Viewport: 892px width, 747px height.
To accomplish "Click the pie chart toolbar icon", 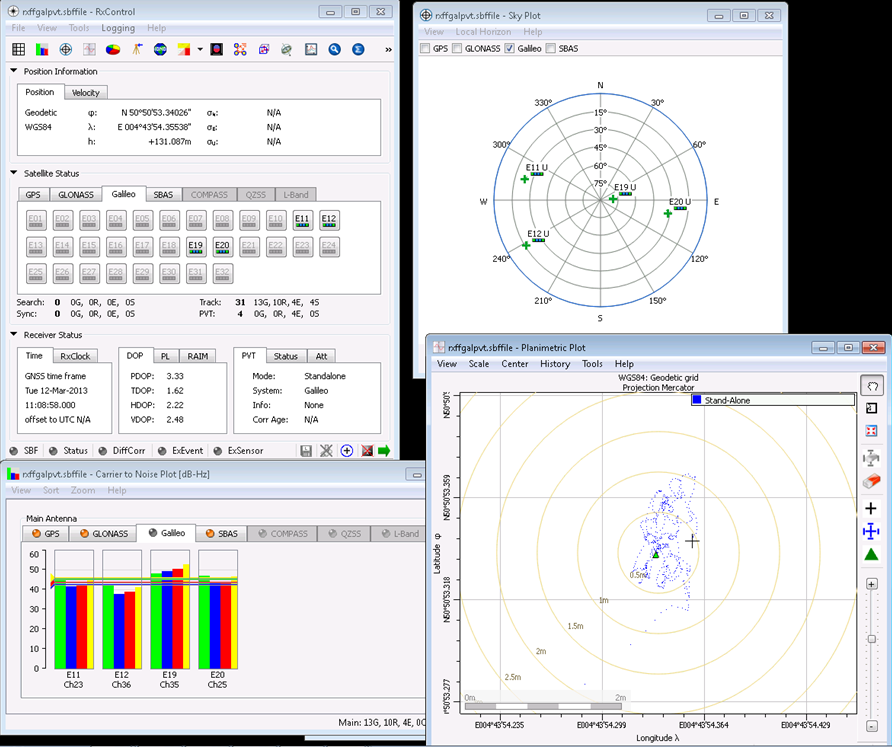I will tap(113, 49).
